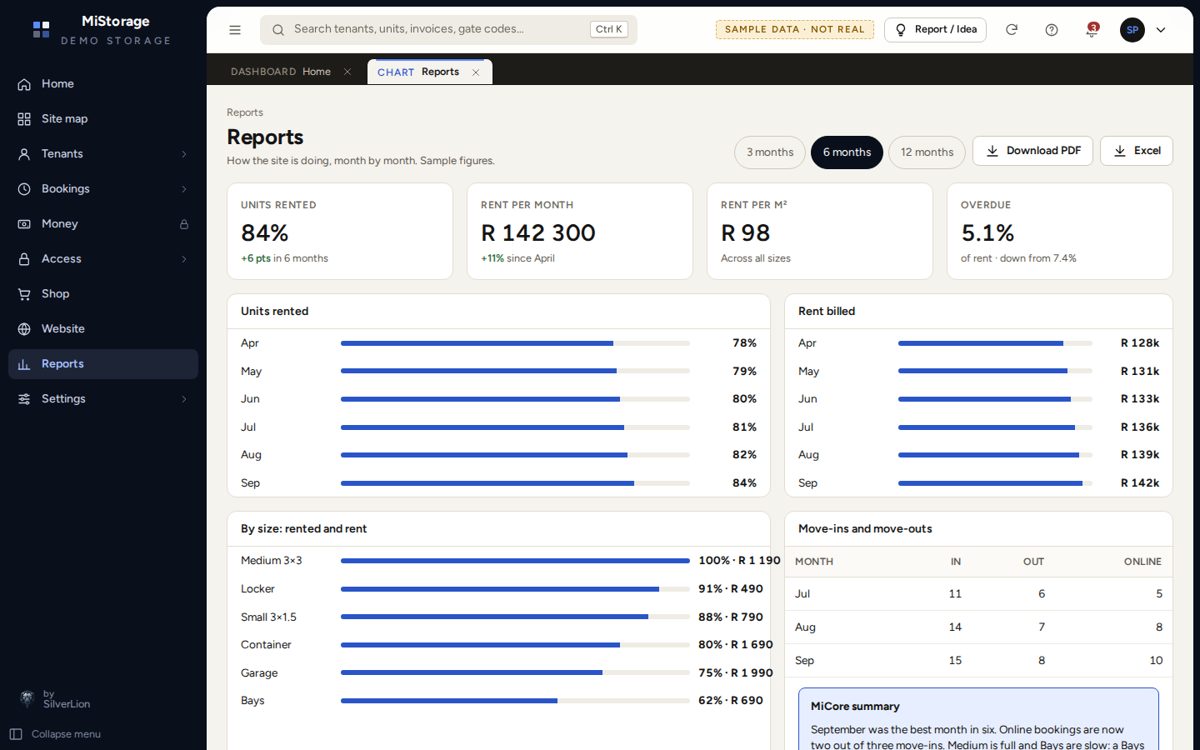
Task: Open Bookings from sidebar
Action: point(103,189)
